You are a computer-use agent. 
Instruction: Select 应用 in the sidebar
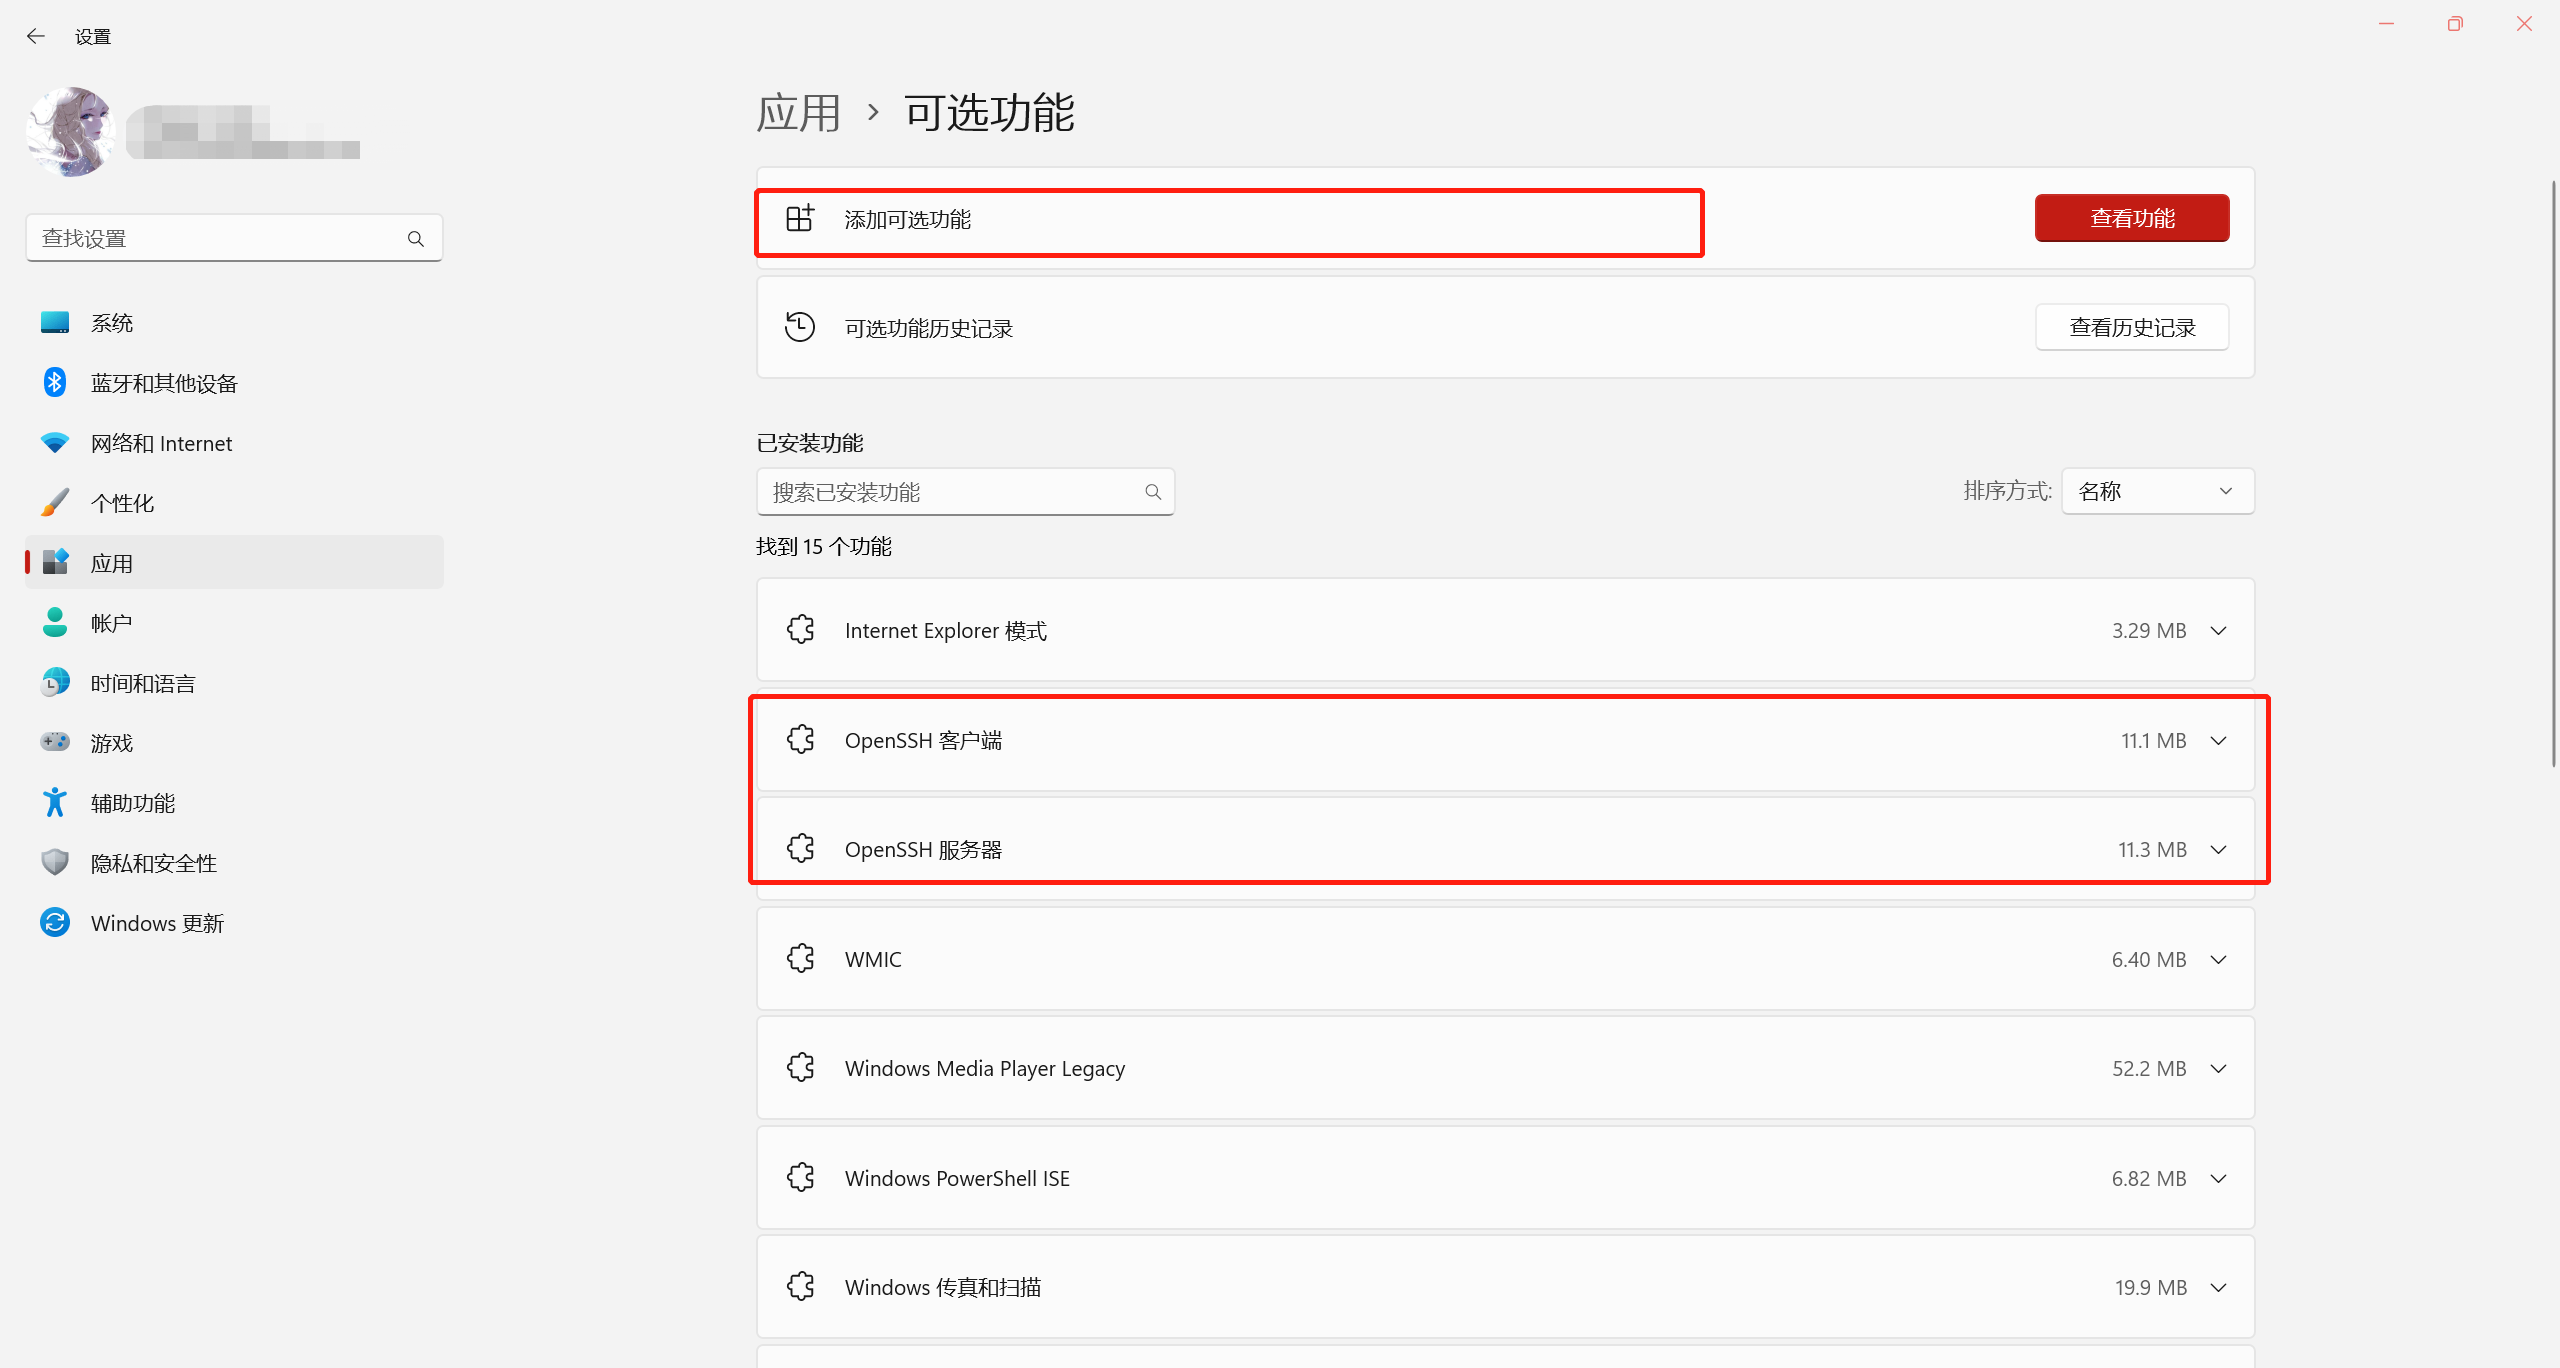pyautogui.click(x=234, y=563)
